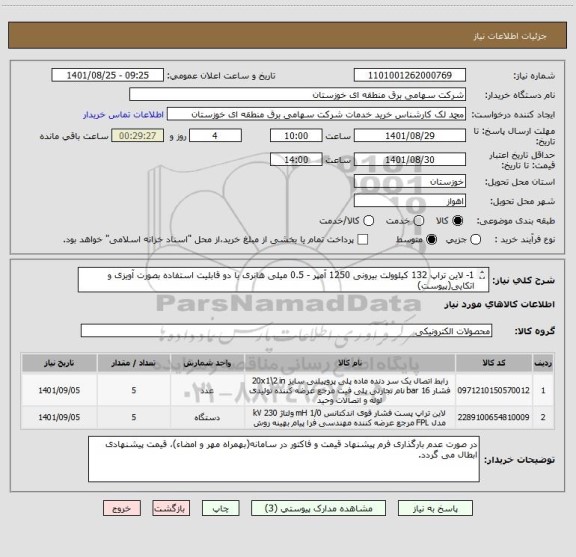576x557 pixels.
Task: Toggle the اسناد خزانه اسلامی payment checkbox
Action: tap(363, 240)
